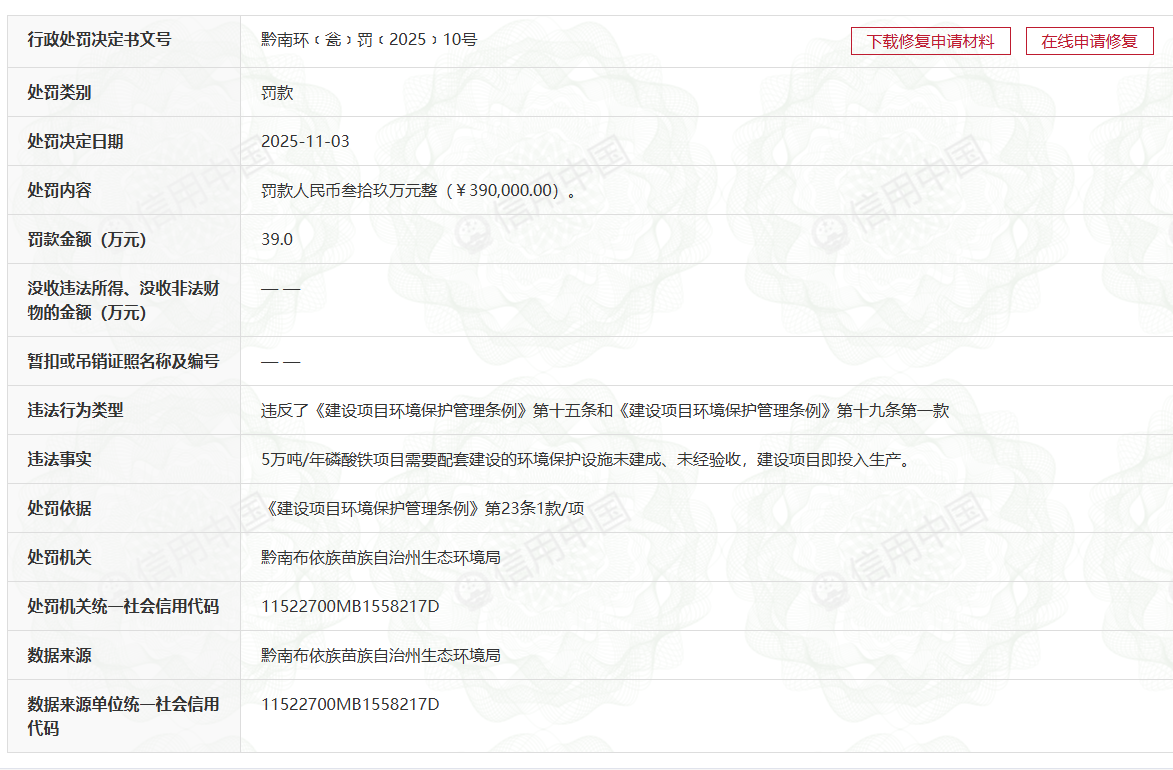Click the 下载修复申请材料 button
Screen dimensions: 1173x770
tap(931, 41)
